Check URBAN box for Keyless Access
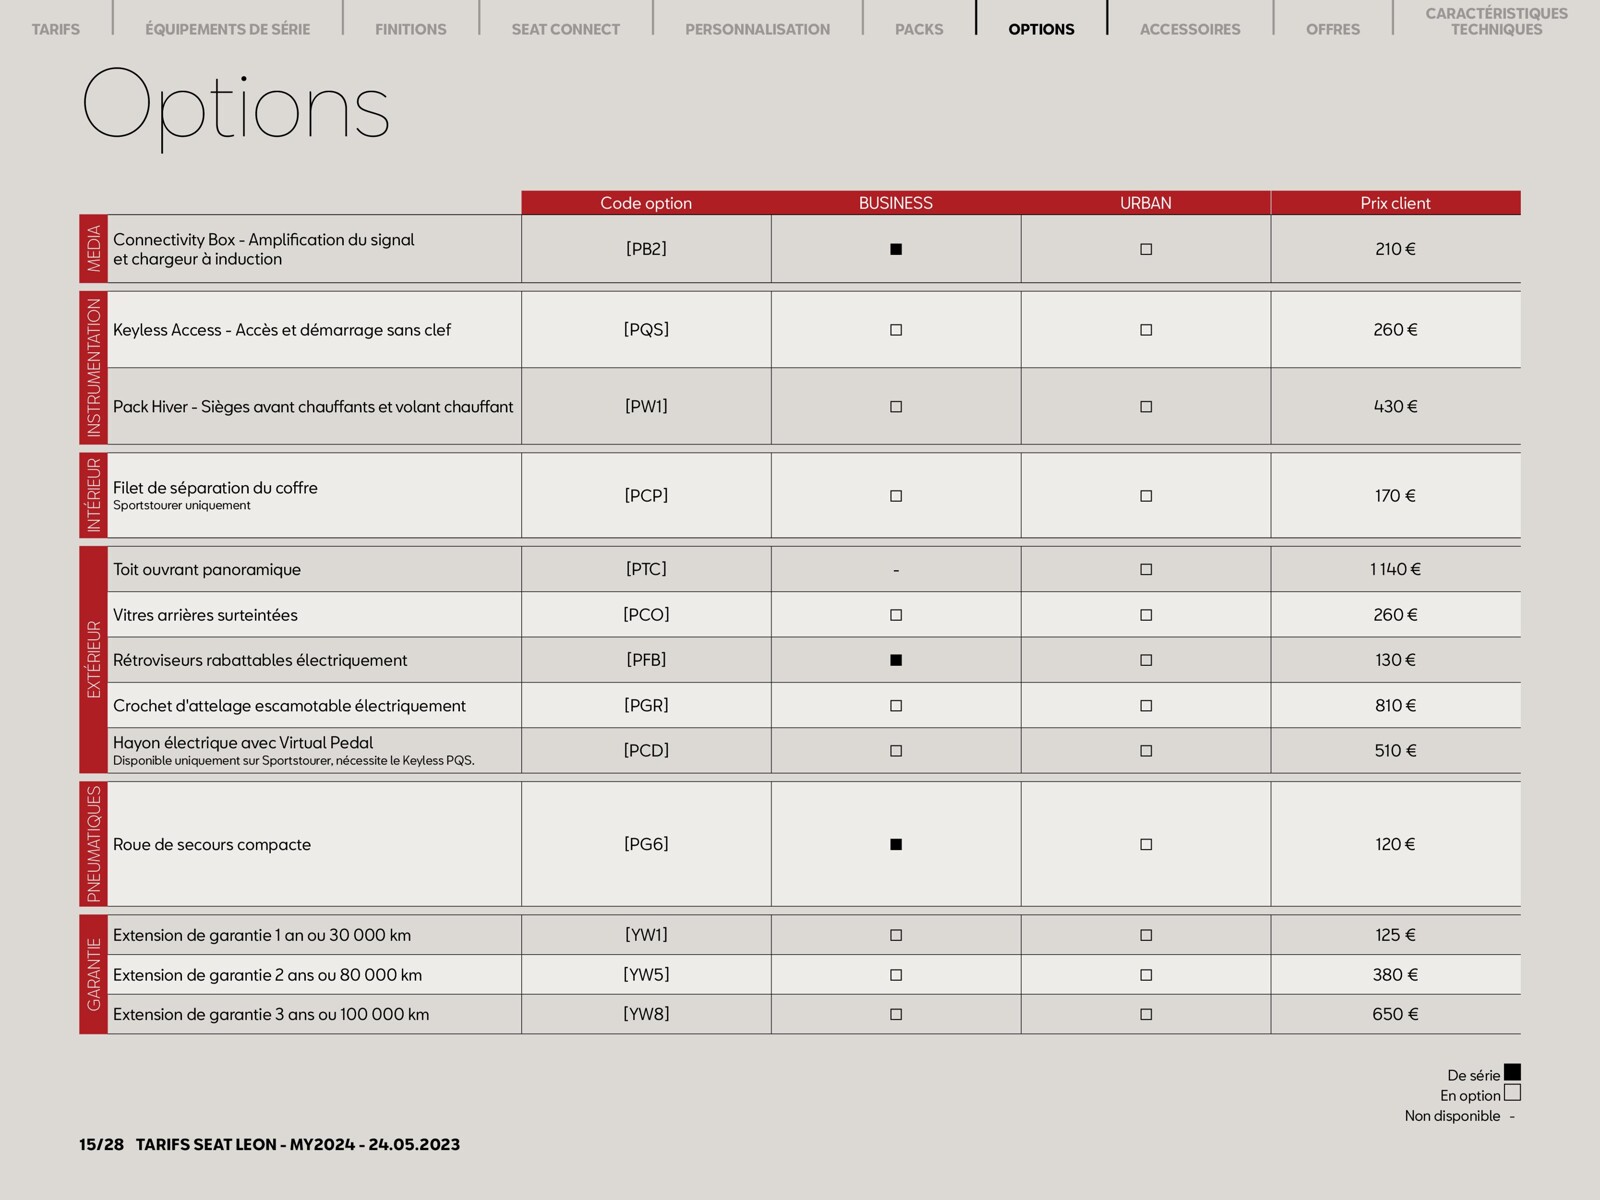Viewport: 1600px width, 1200px height. (x=1146, y=330)
